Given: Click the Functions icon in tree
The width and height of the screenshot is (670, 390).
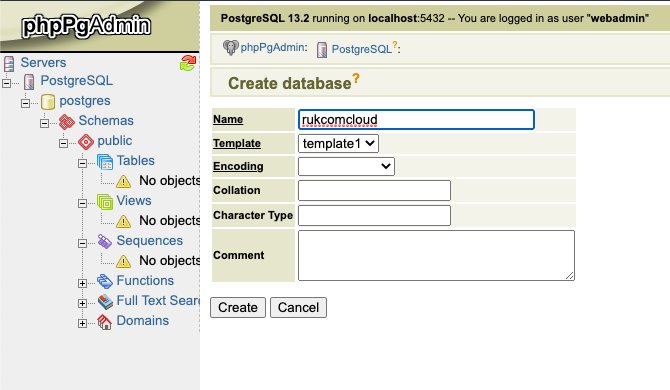Looking at the screenshot, I should click(x=105, y=282).
